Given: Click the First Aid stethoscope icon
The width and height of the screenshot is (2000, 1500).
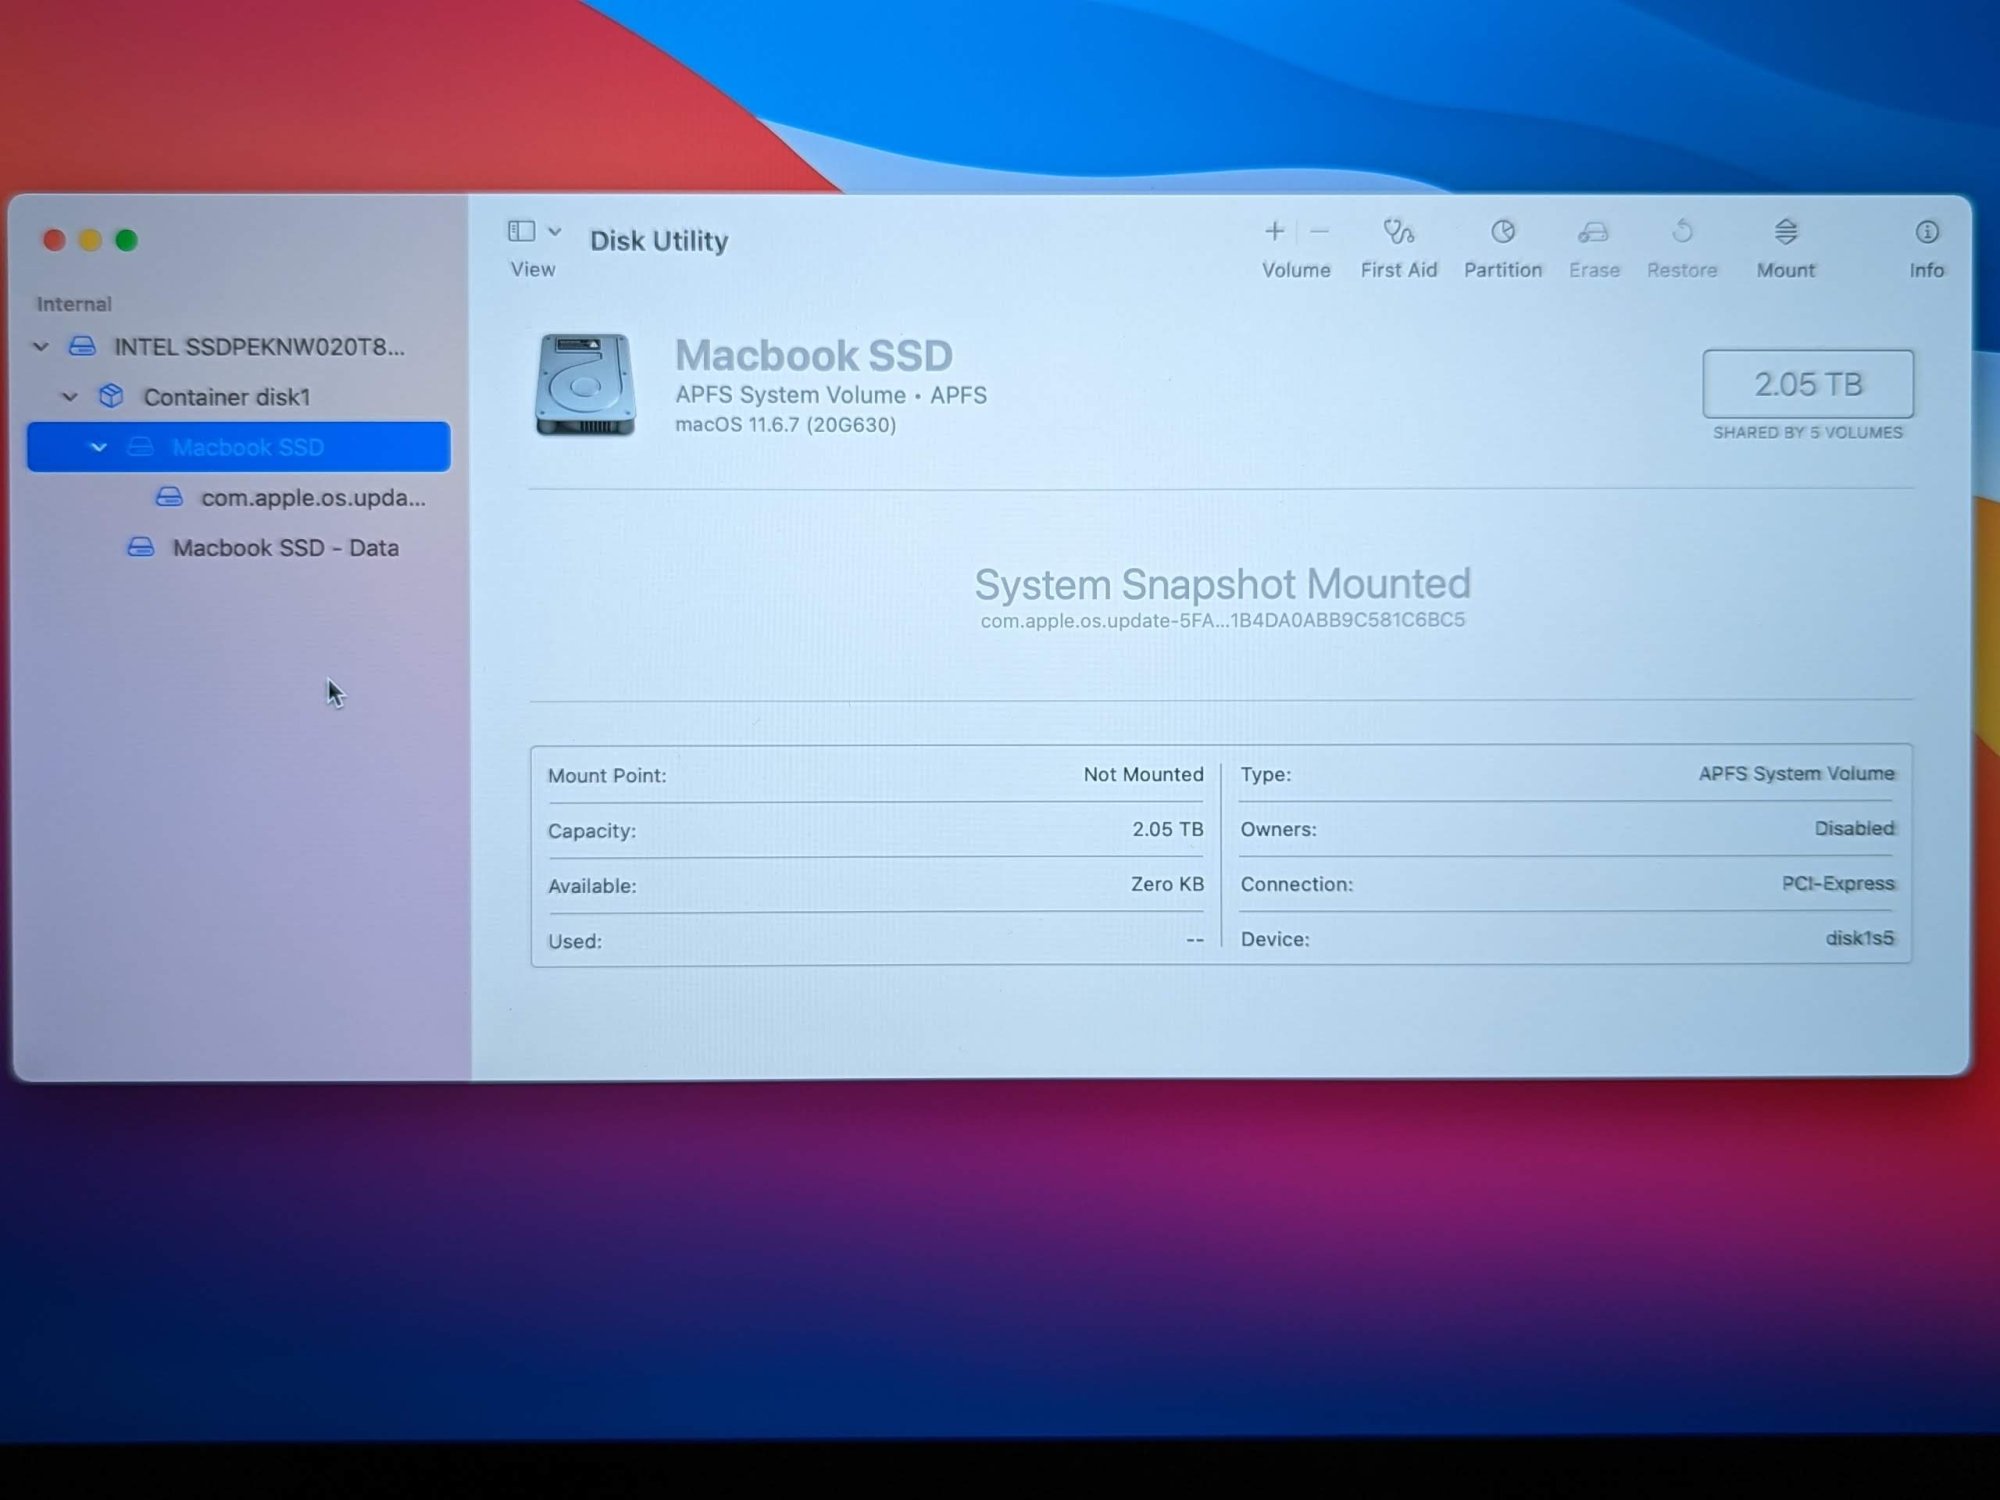Looking at the screenshot, I should (x=1398, y=233).
